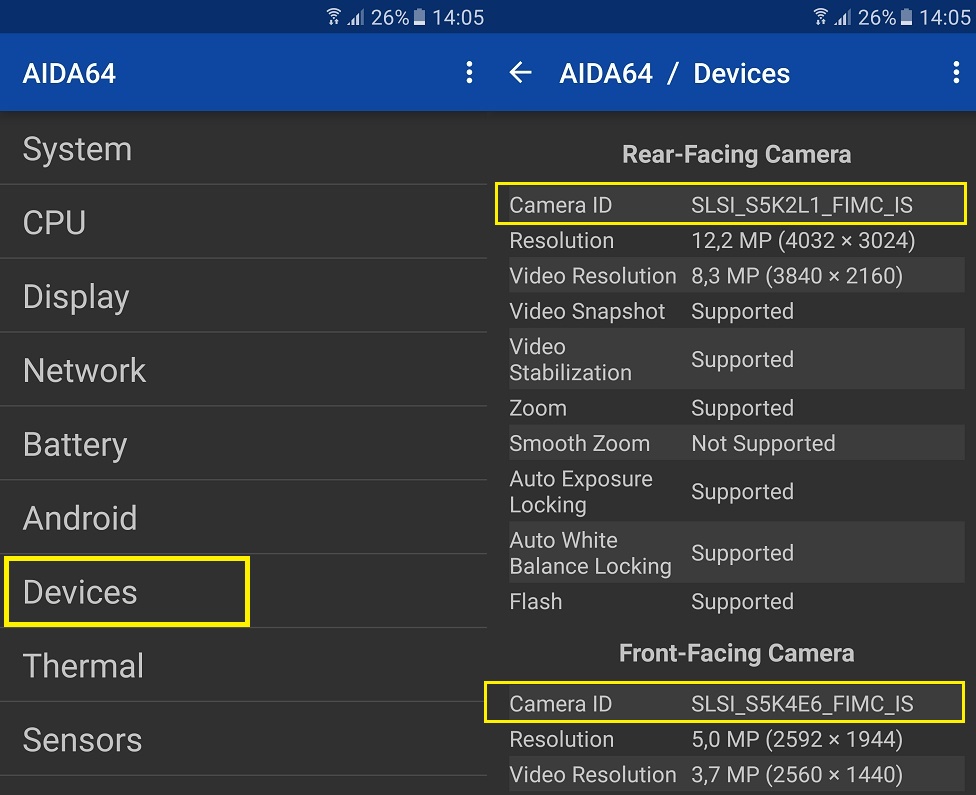This screenshot has height=795, width=976.
Task: Tap the battery icon in right status bar
Action: click(x=907, y=17)
